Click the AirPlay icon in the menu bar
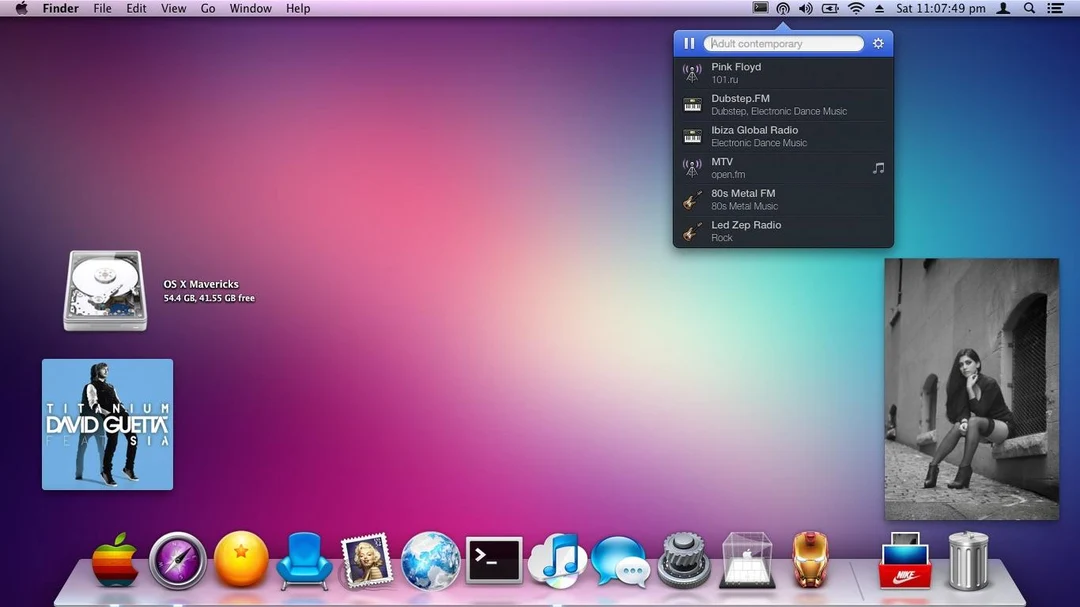Viewport: 1080px width, 607px height. click(x=783, y=8)
